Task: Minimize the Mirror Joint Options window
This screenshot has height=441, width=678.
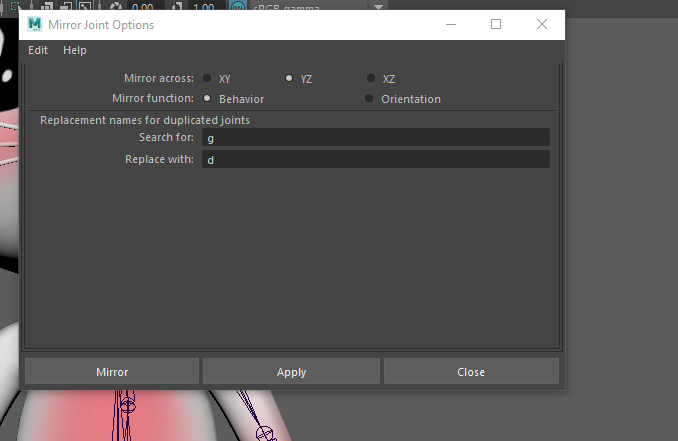Action: click(451, 24)
